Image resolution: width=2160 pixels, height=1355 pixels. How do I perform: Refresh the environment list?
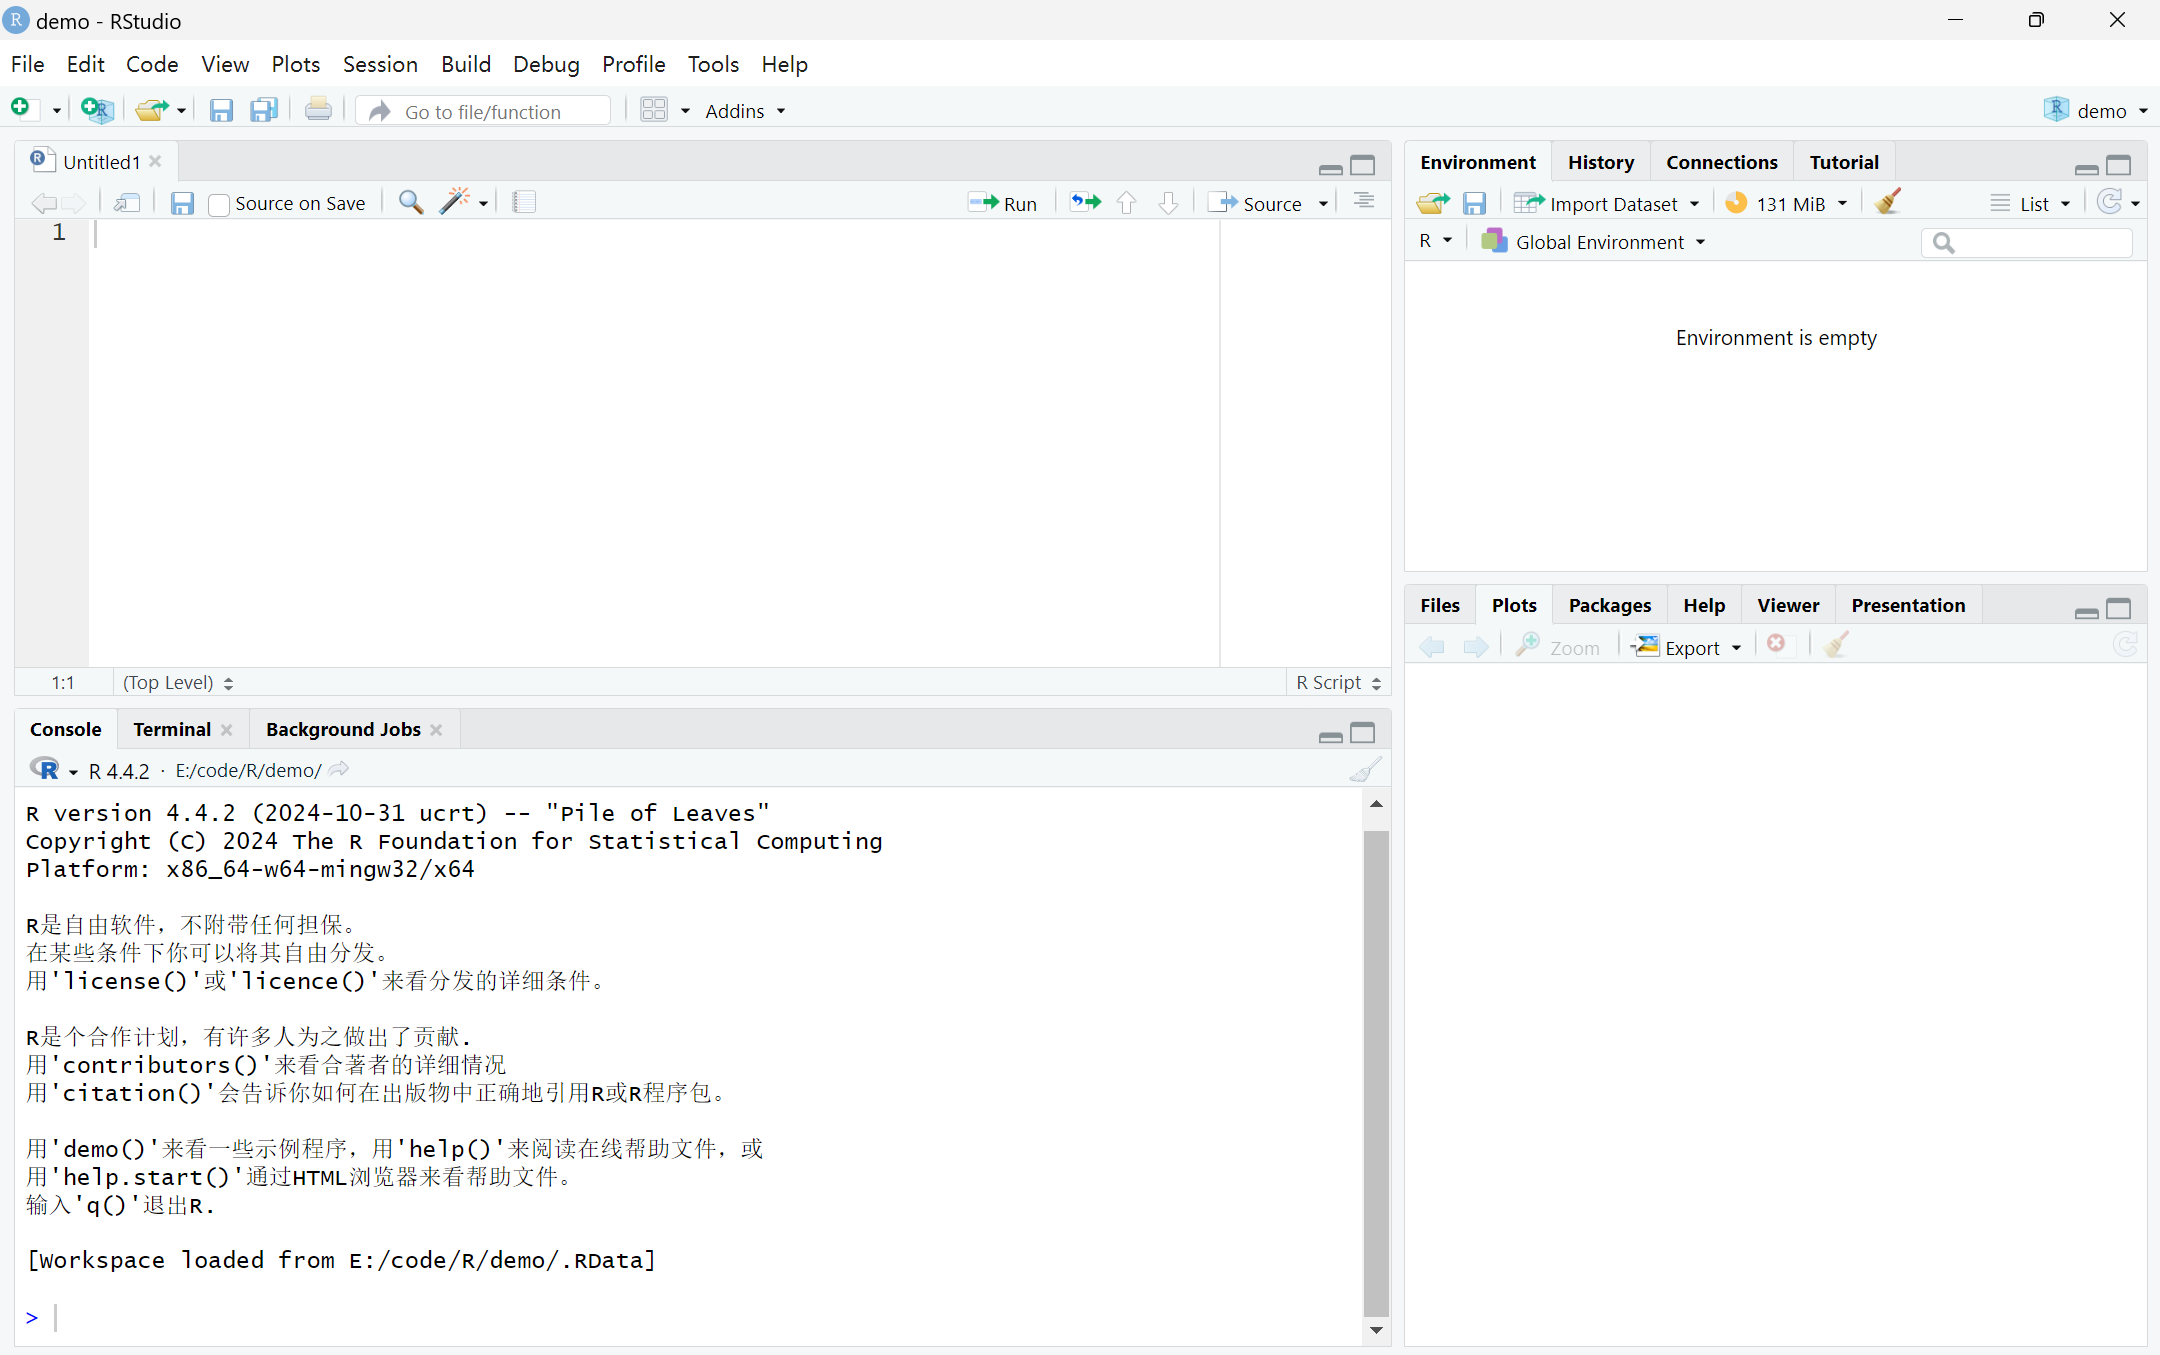click(x=2109, y=202)
